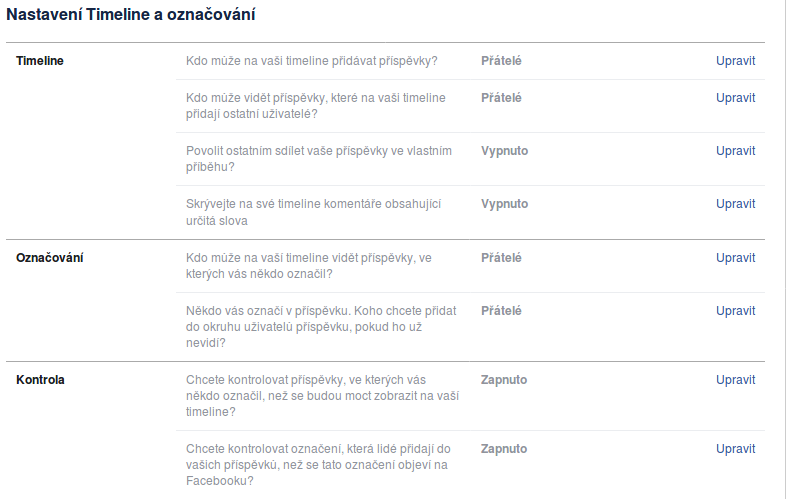Click Upravit for who can add posts to timeline
This screenshot has width=787, height=499.
click(735, 61)
